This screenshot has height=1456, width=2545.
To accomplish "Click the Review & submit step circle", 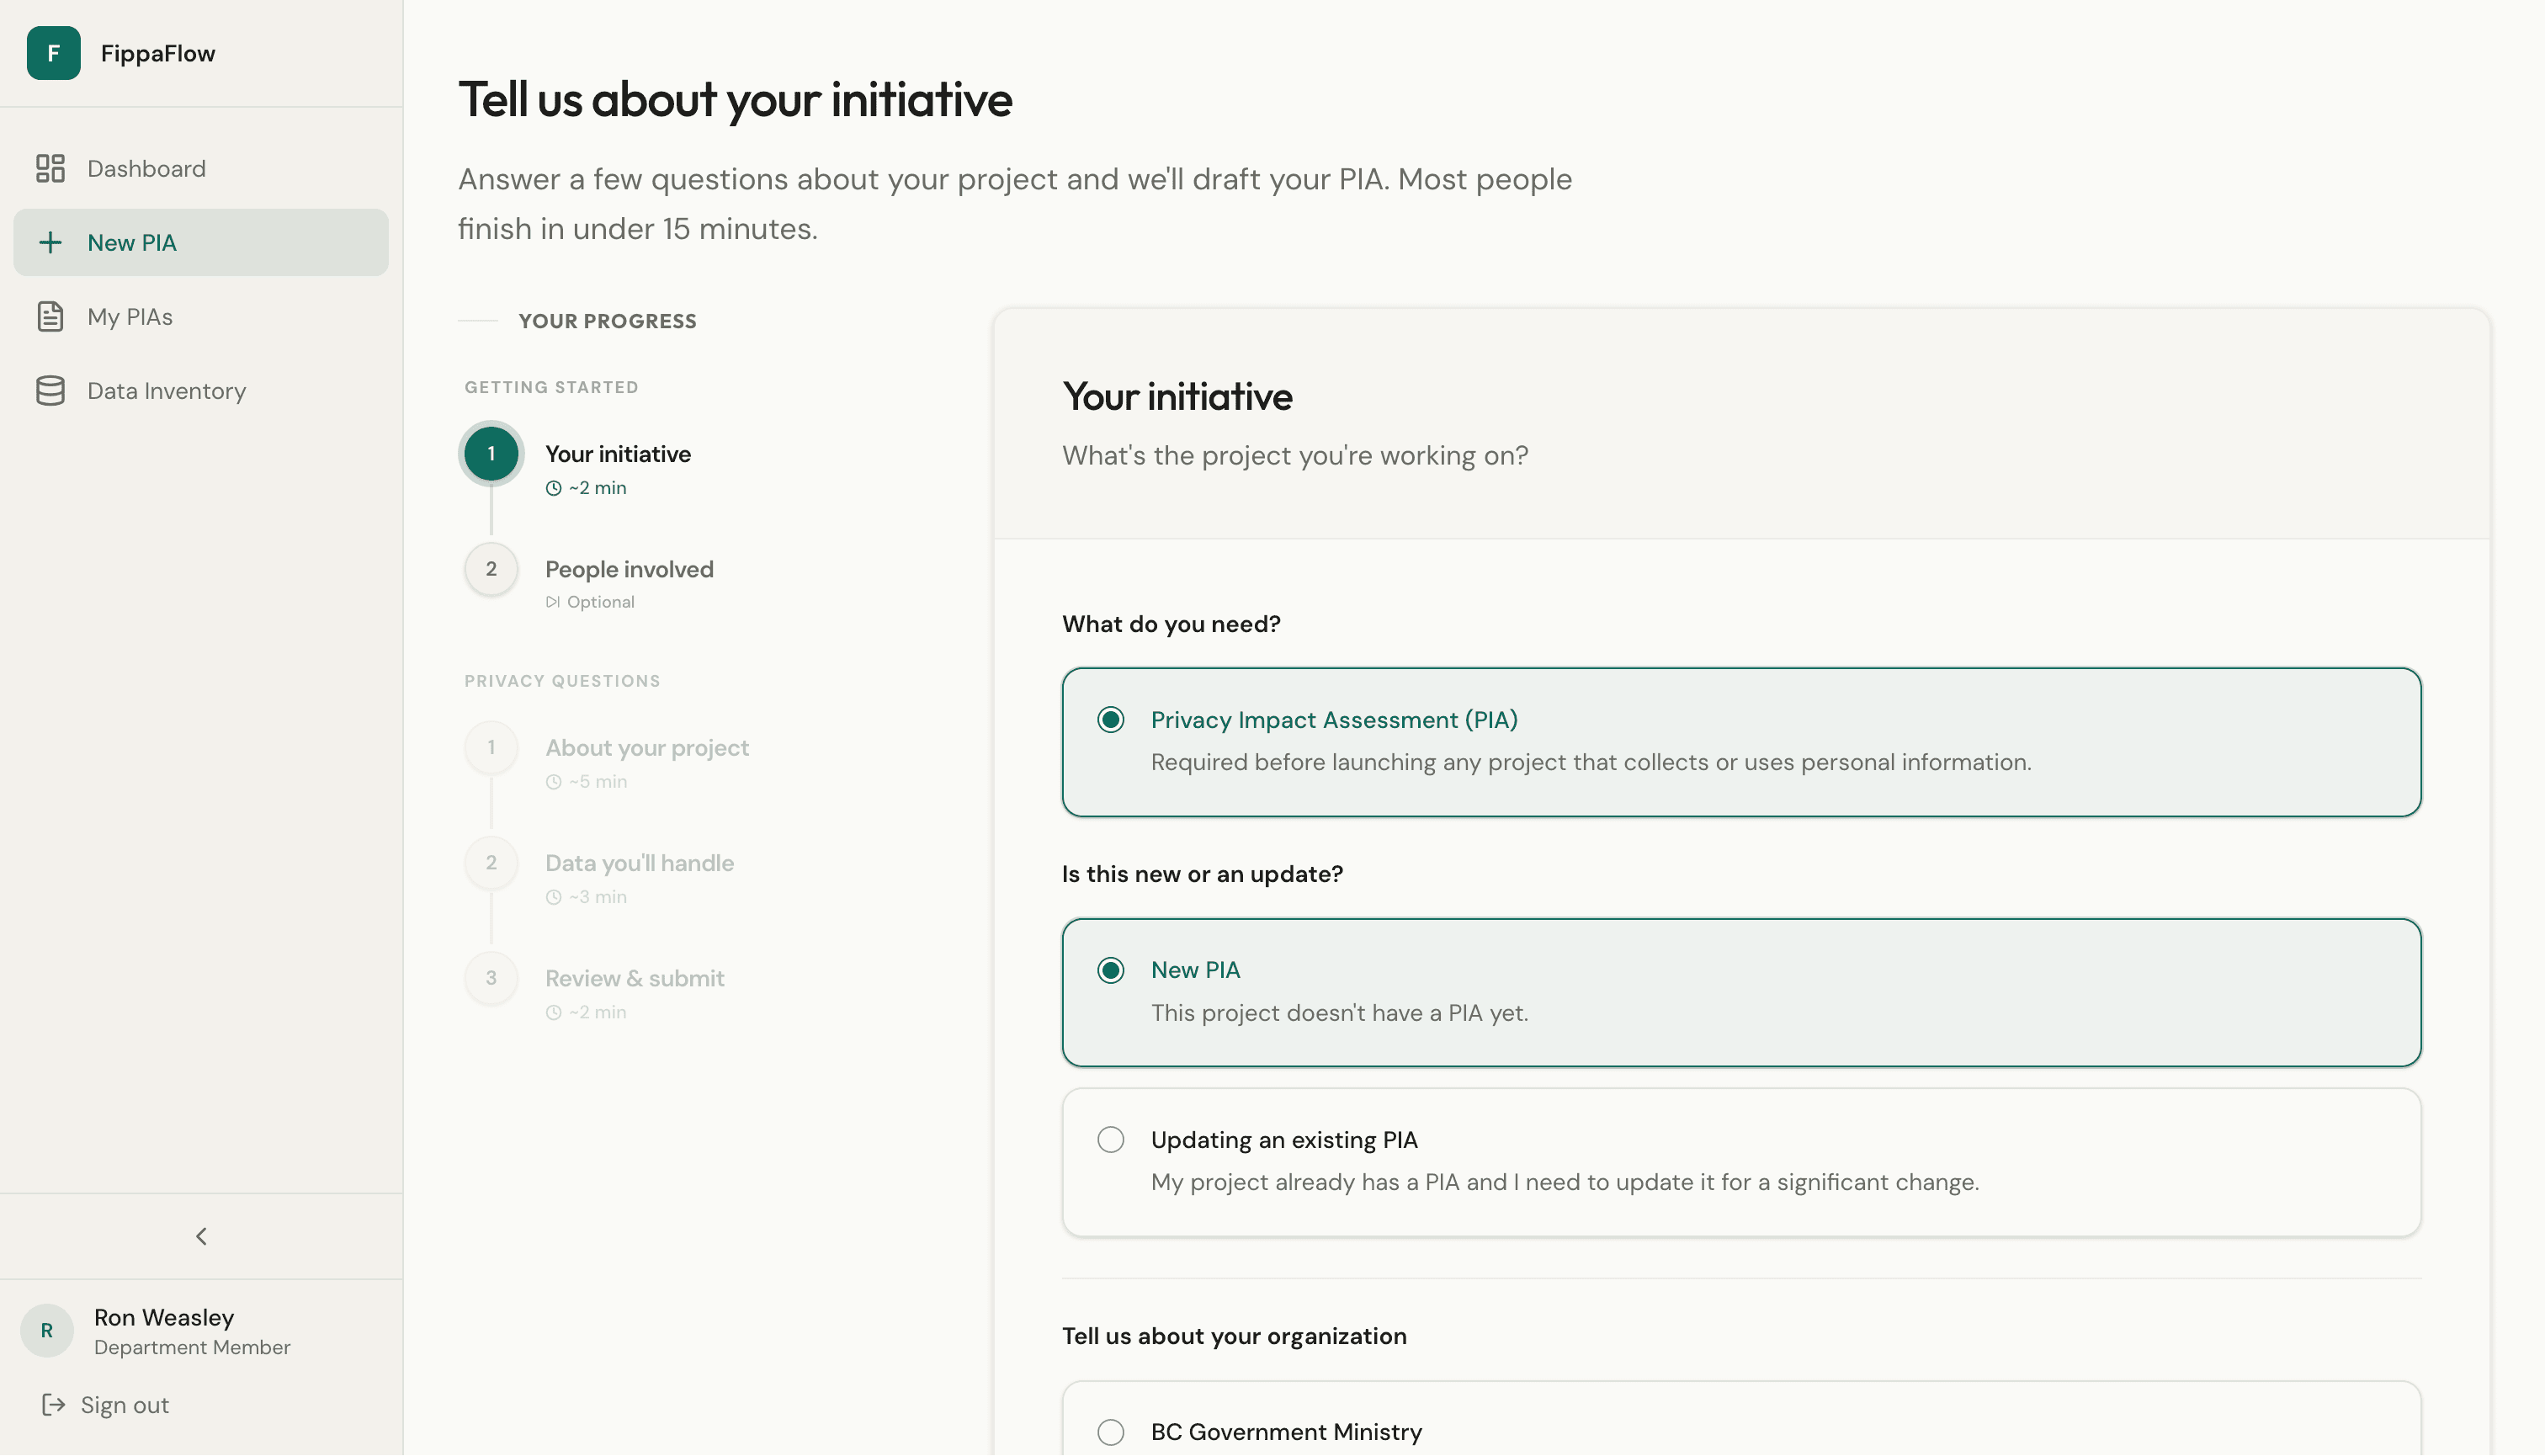I will [491, 977].
